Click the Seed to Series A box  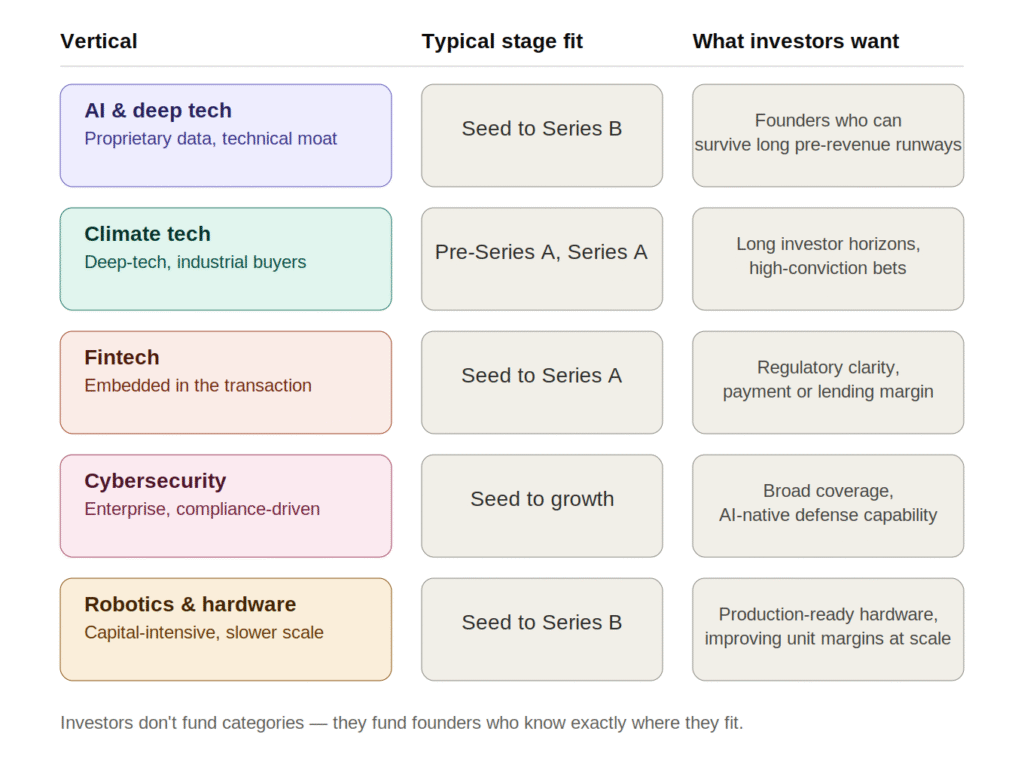tap(542, 382)
